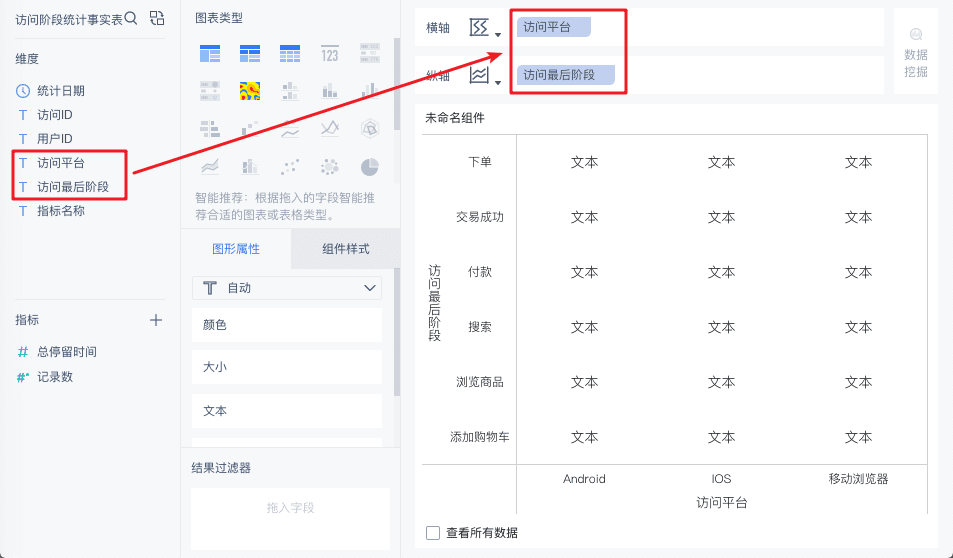Viewport: 953px width, 558px height.
Task: Click the 下单 row label
Action: (x=480, y=162)
